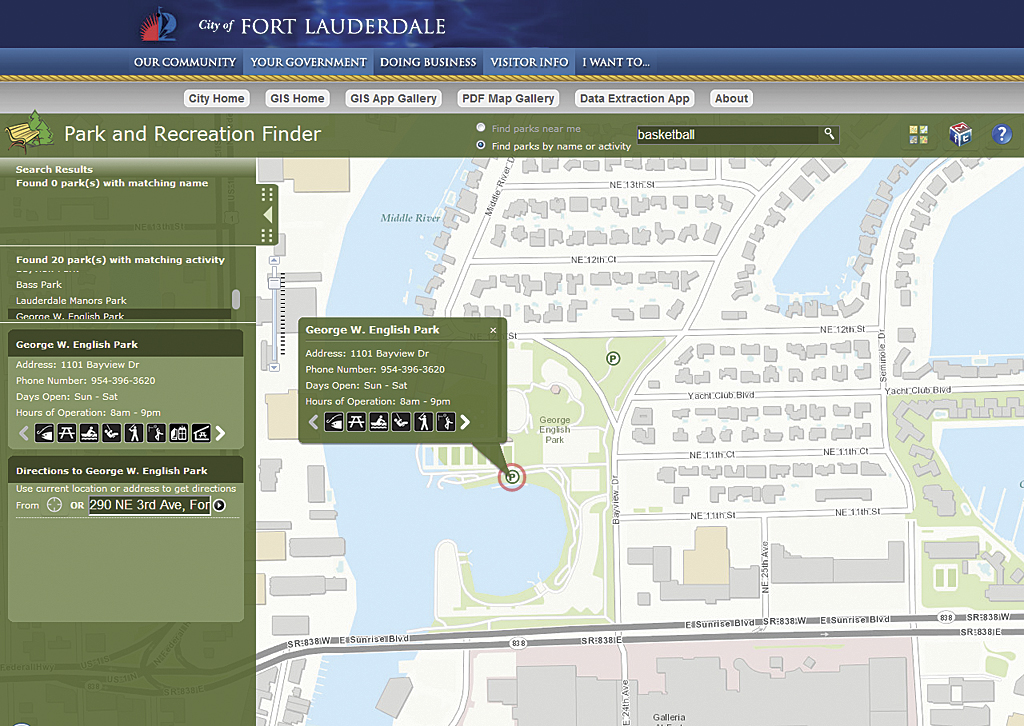1024x726 pixels.
Task: Open GIS App Gallery
Action: pos(393,99)
